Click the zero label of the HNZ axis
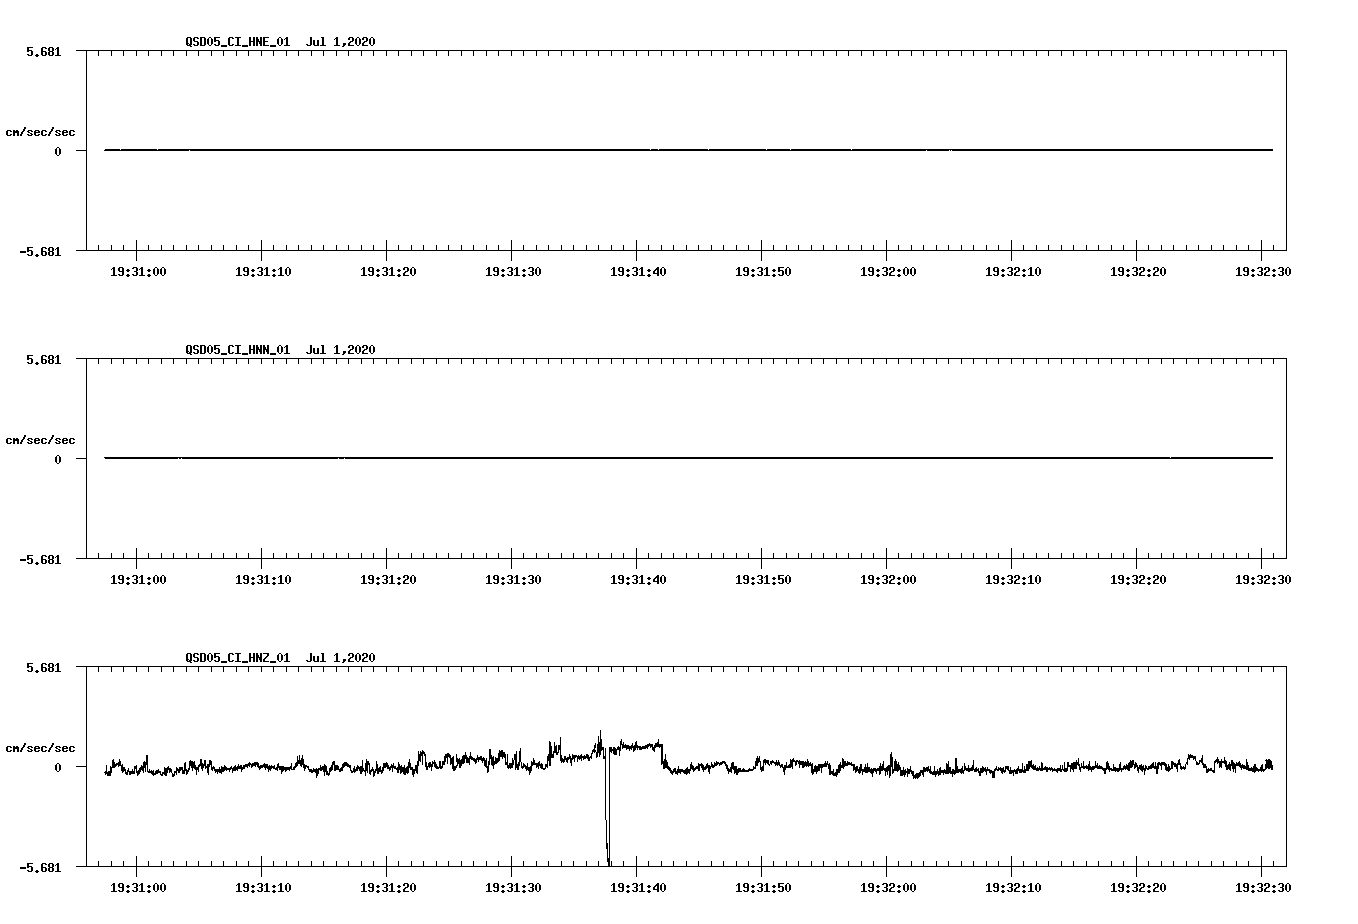Screen dimensions: 1358x924 click(x=58, y=767)
